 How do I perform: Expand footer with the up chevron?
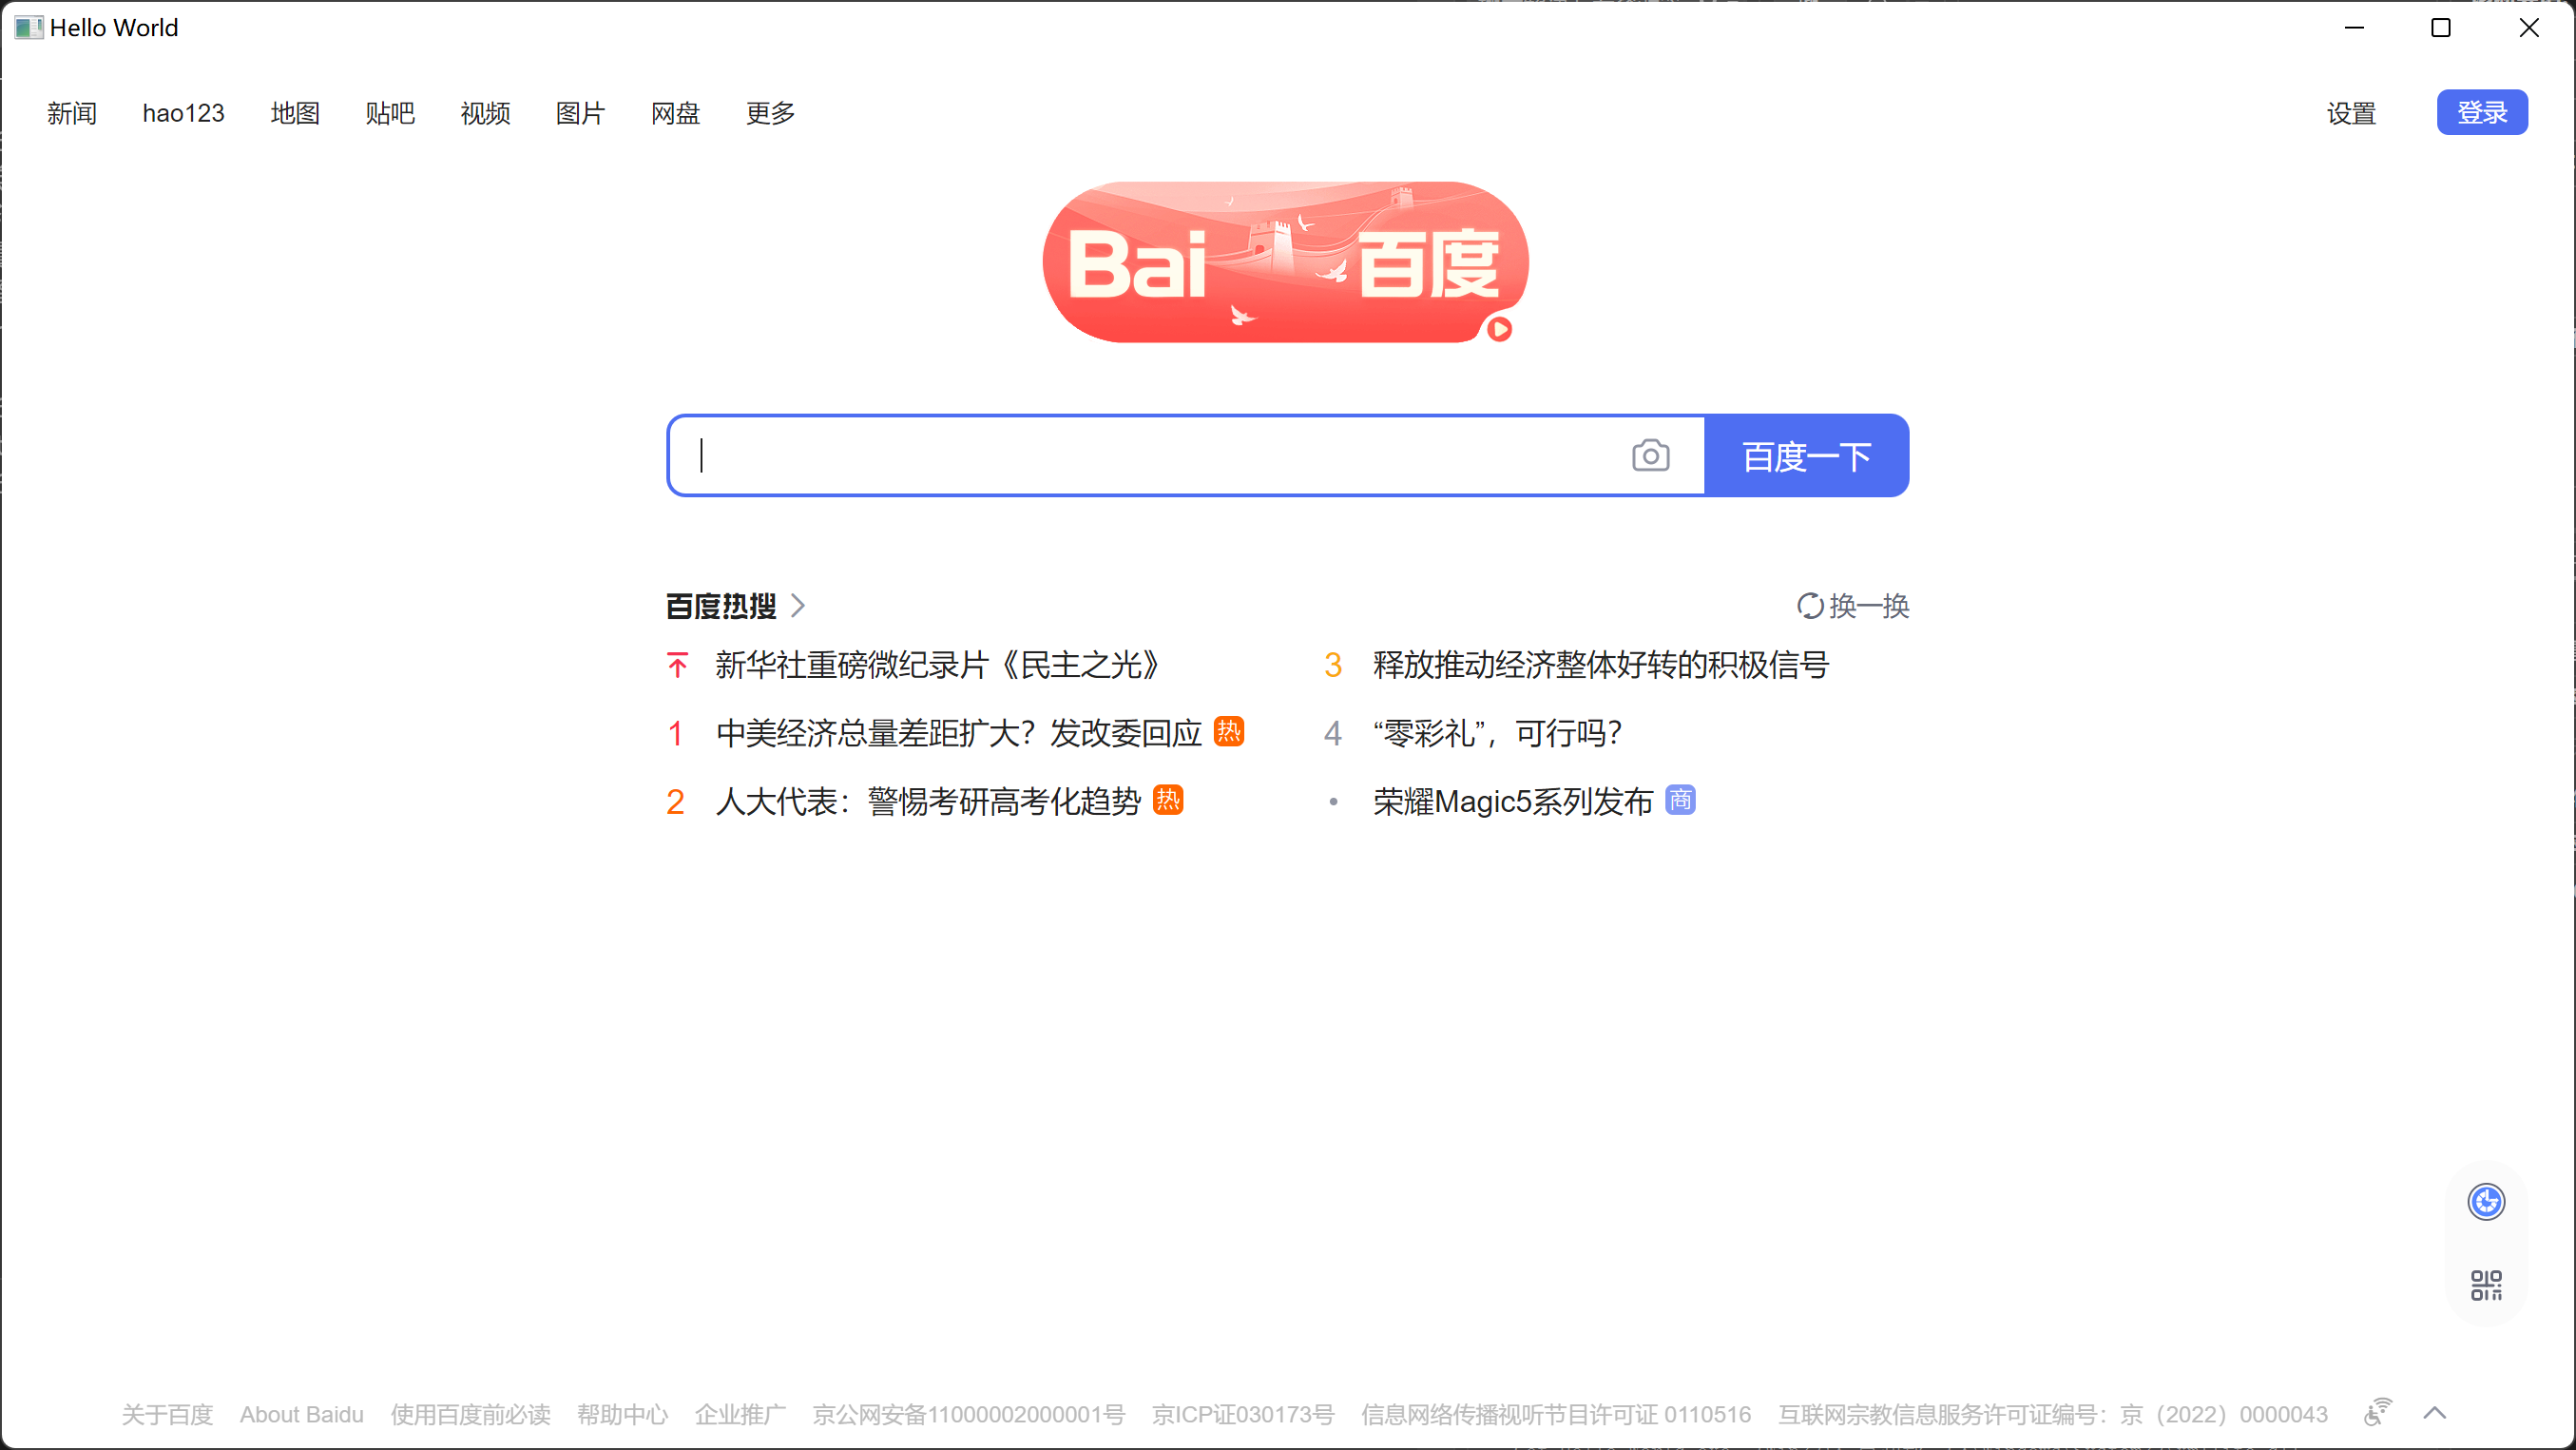[x=2435, y=1413]
